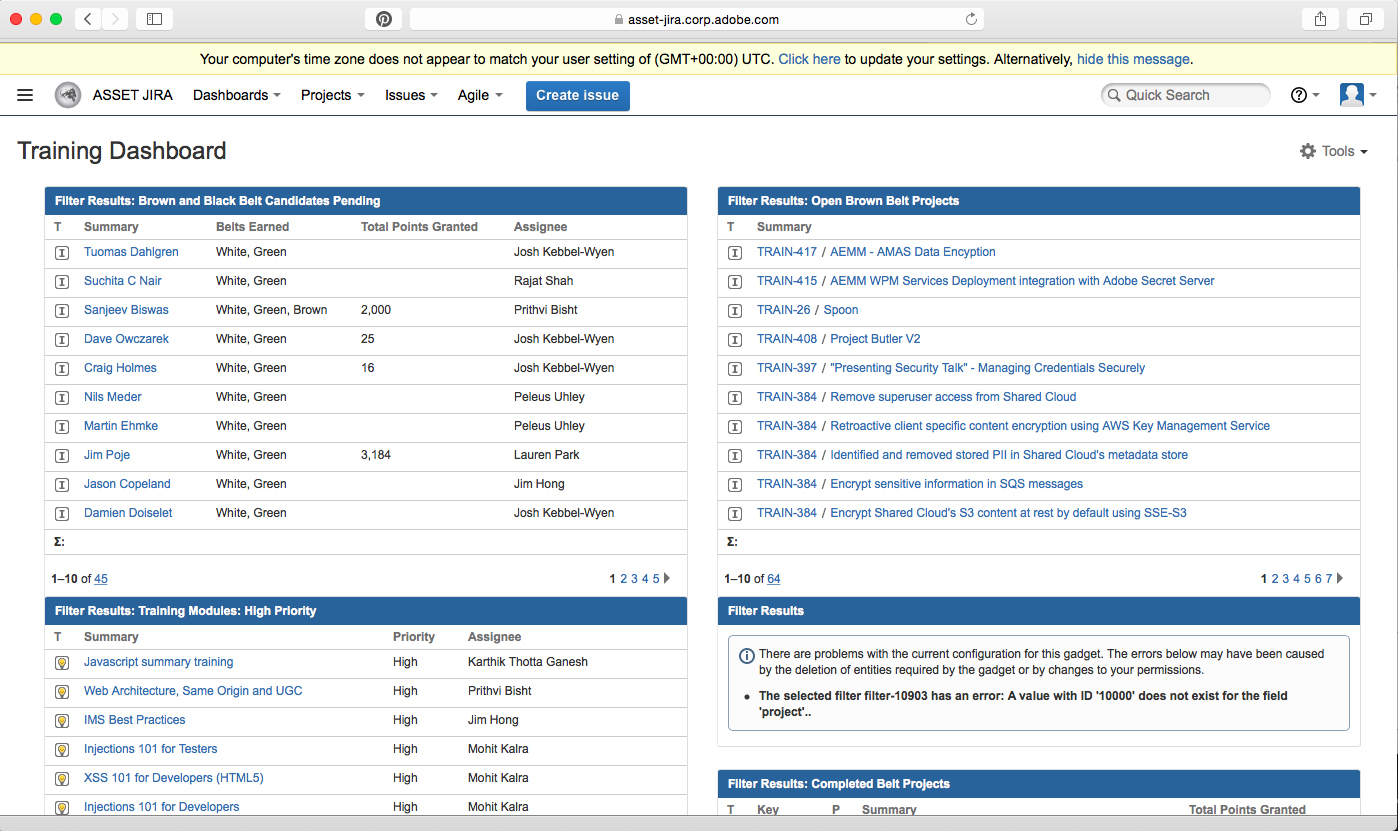
Task: Click the issue type icon beside TRAIN-26
Action: [735, 311]
